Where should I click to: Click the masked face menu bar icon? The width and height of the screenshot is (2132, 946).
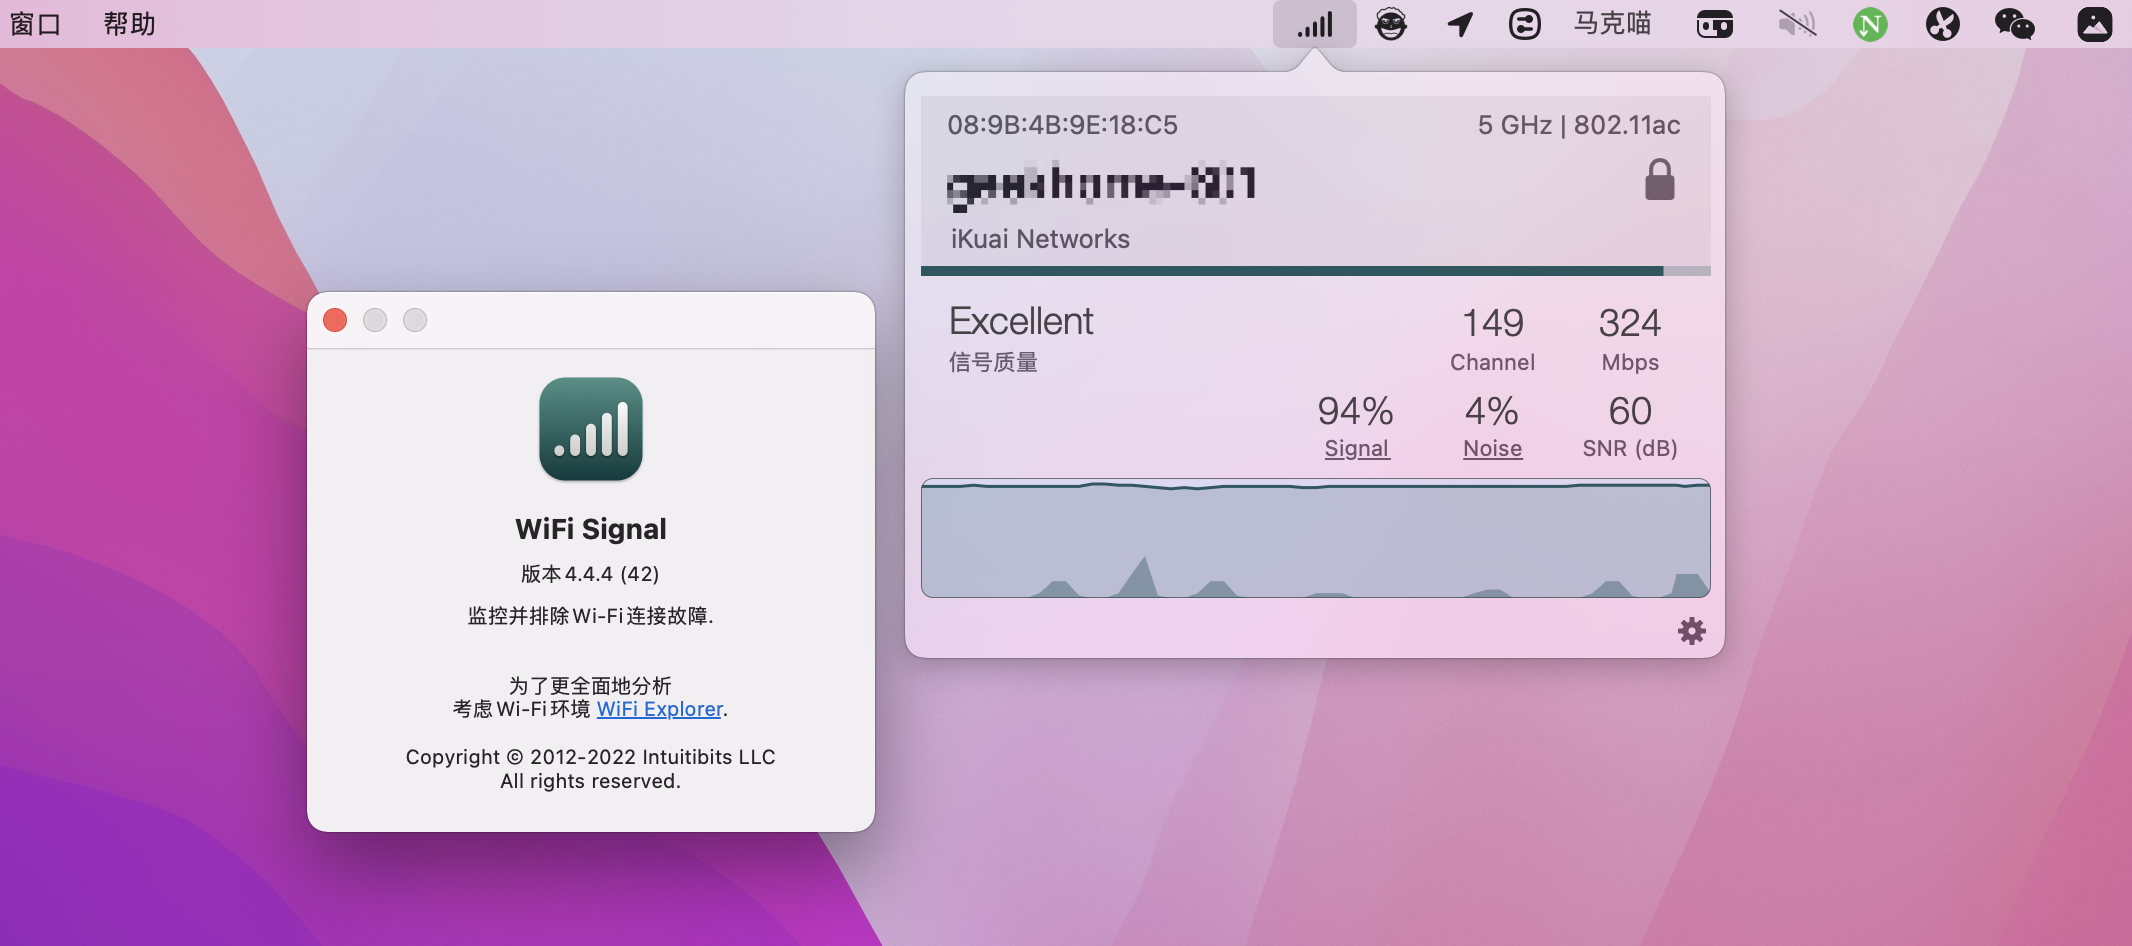click(x=1390, y=24)
